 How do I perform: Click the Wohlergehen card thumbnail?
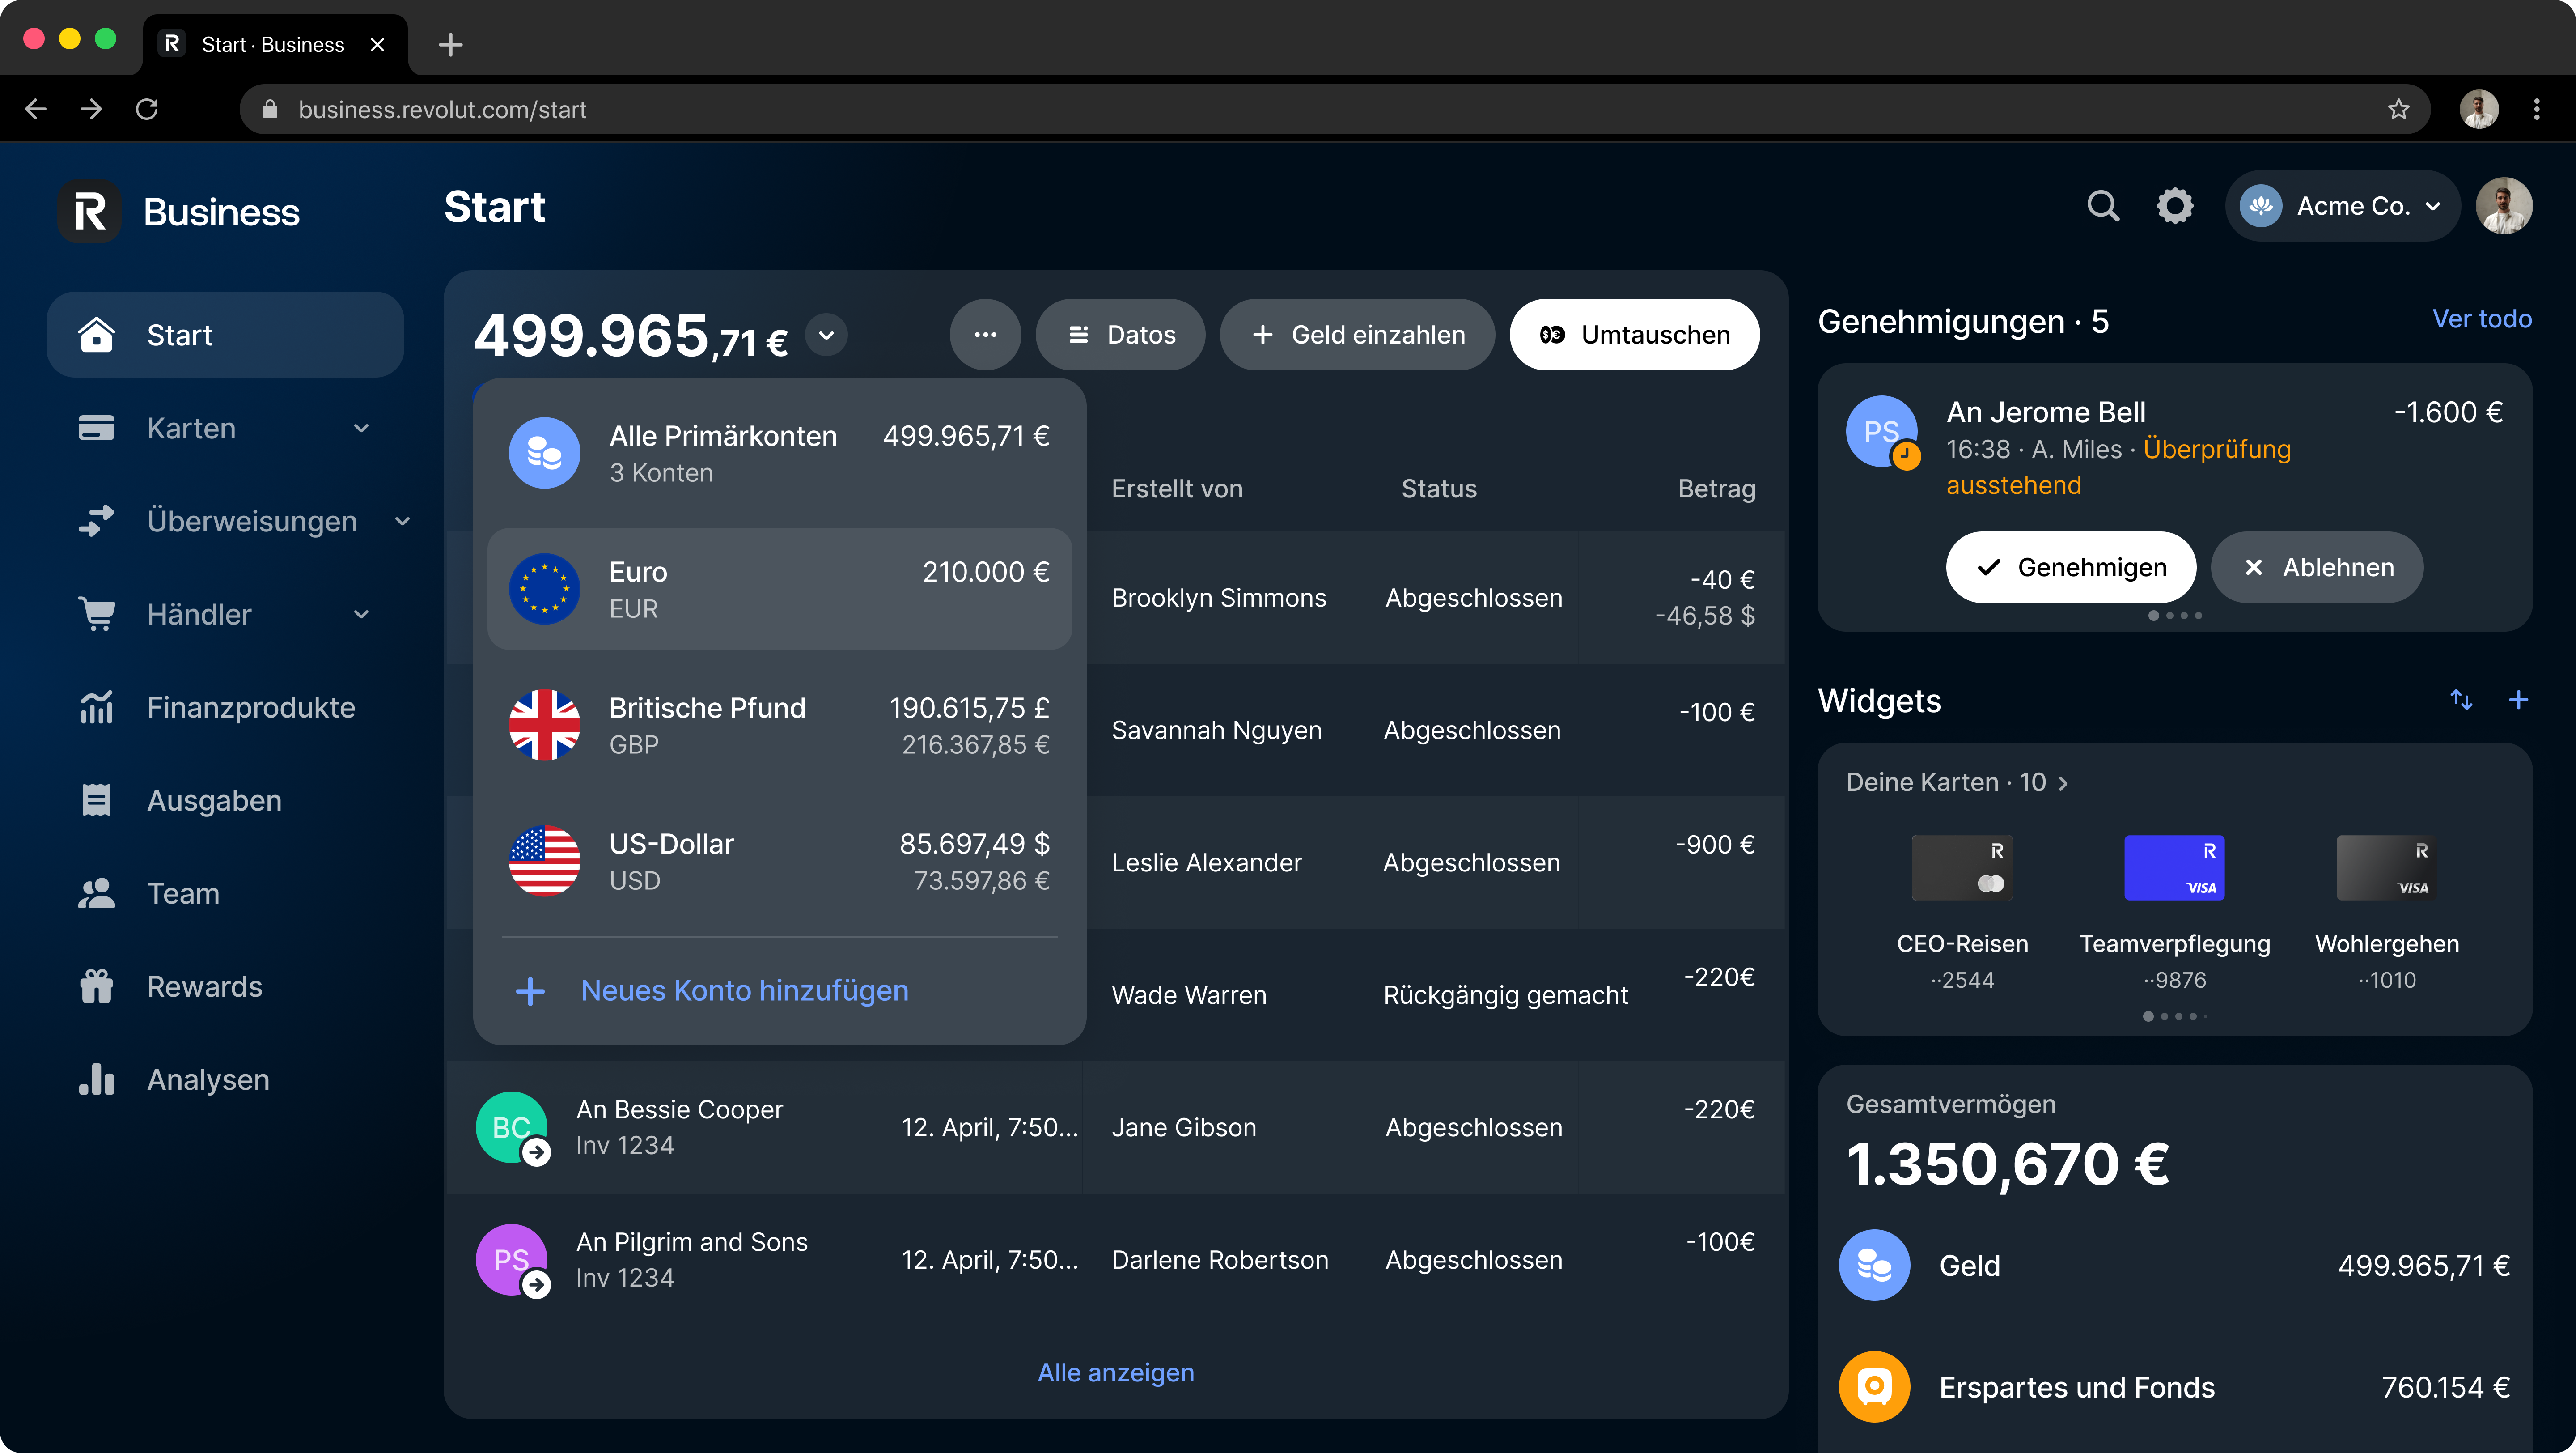2386,867
